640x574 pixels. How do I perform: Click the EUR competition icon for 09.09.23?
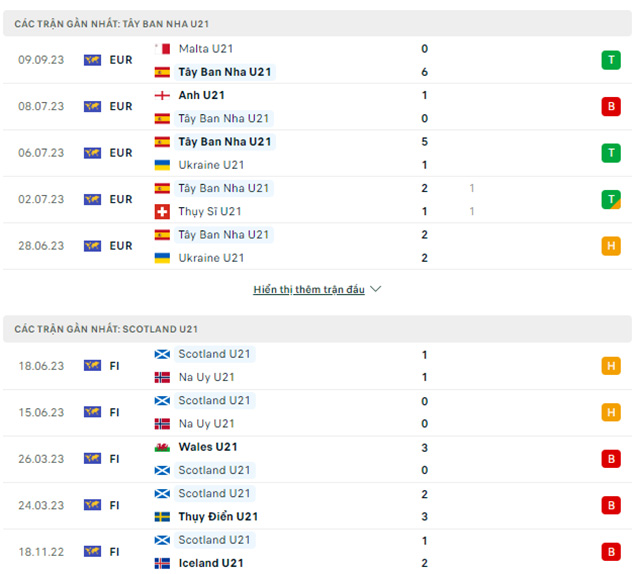coord(93,60)
